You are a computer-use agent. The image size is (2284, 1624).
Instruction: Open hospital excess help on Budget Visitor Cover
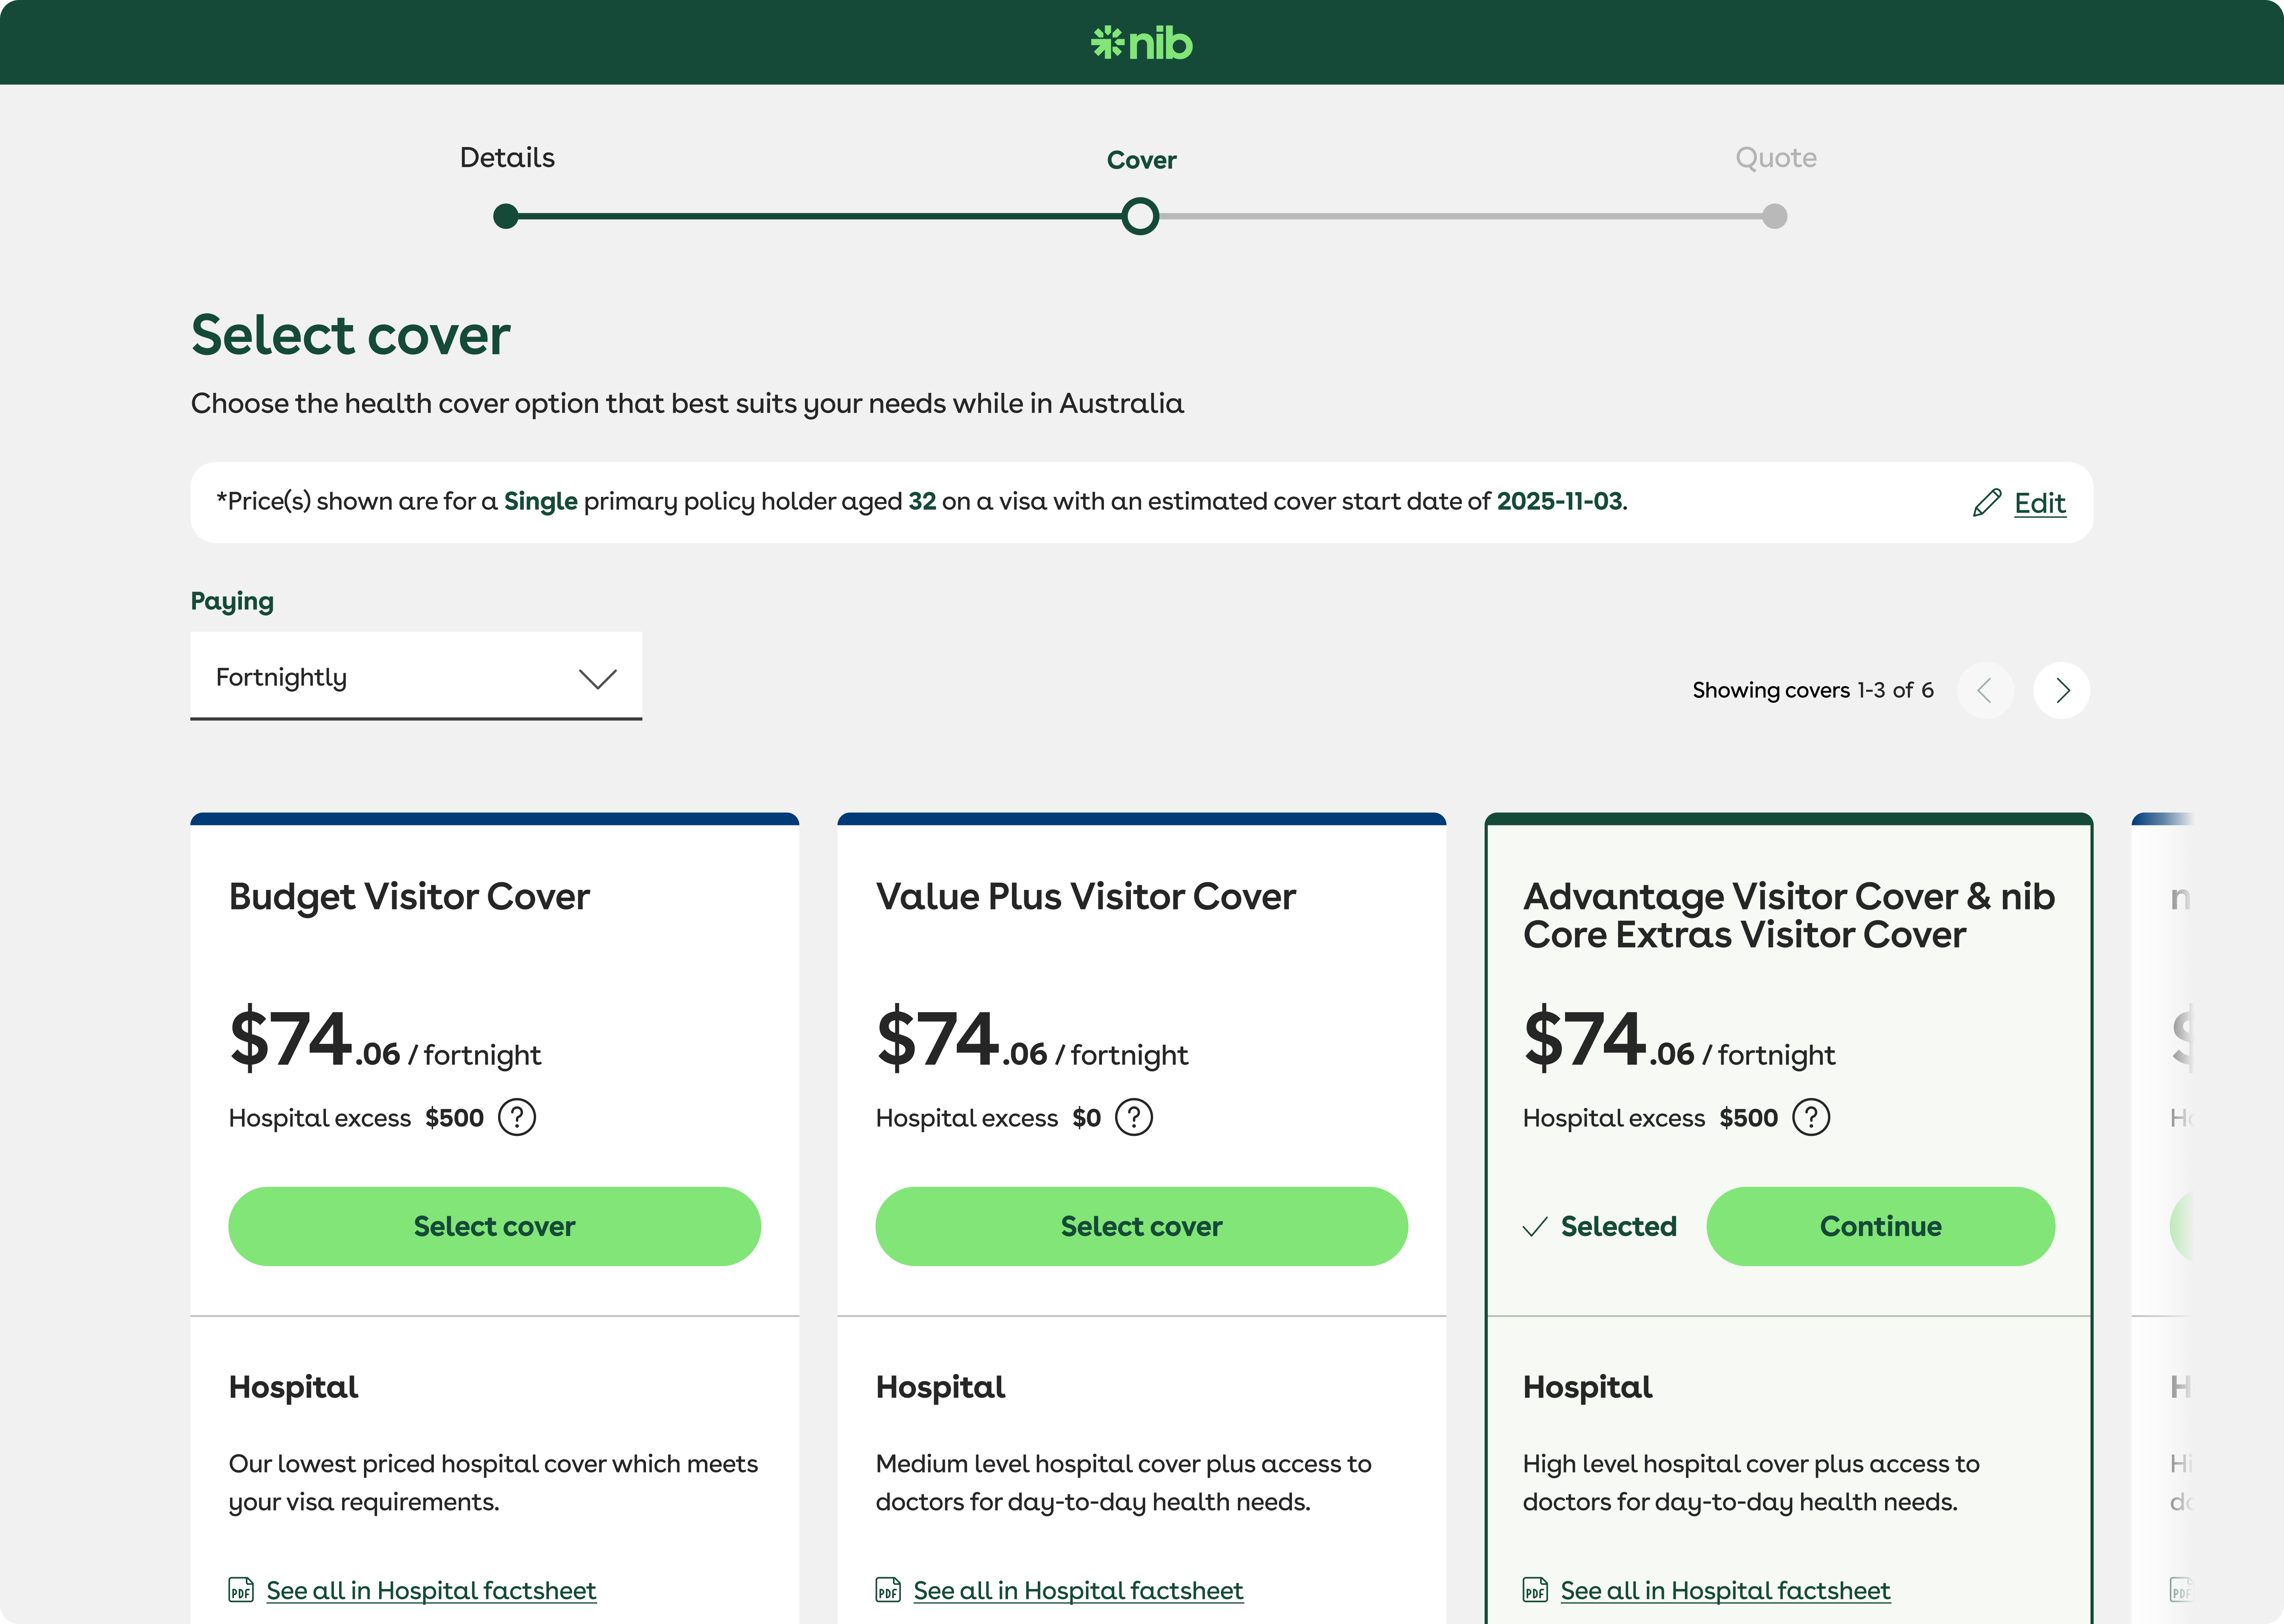517,1117
